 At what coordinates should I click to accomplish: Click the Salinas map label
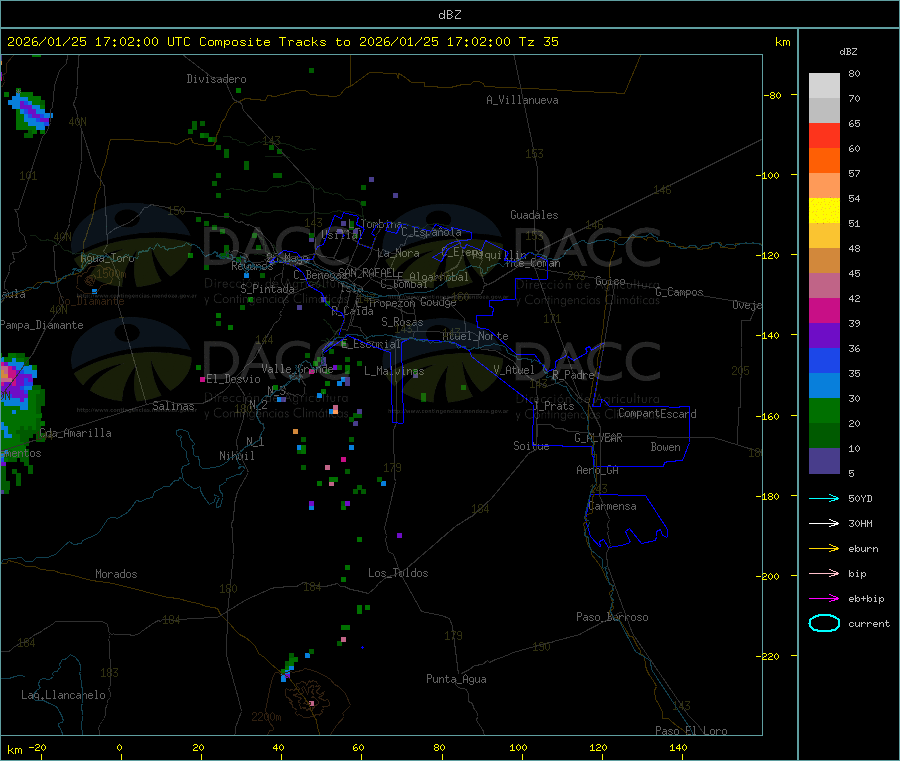pos(173,406)
